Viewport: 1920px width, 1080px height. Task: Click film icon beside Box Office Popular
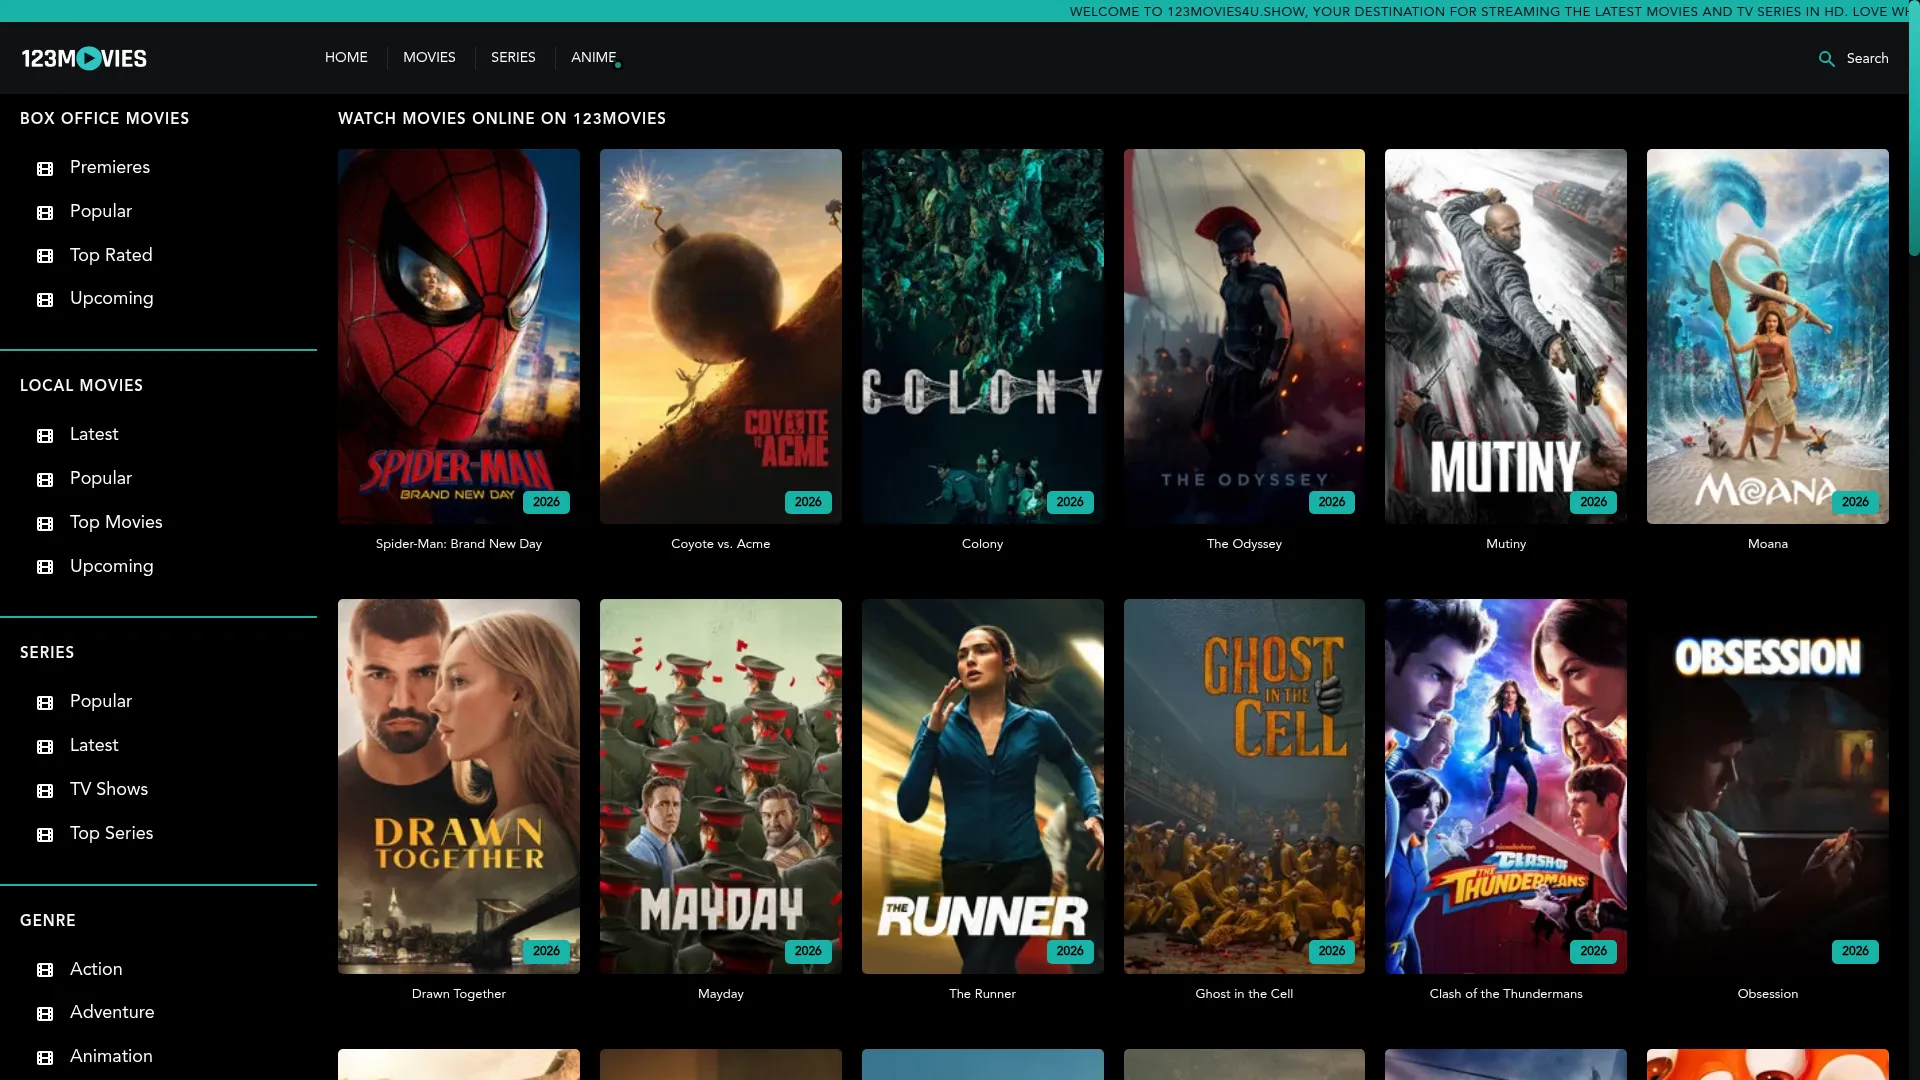[45, 213]
